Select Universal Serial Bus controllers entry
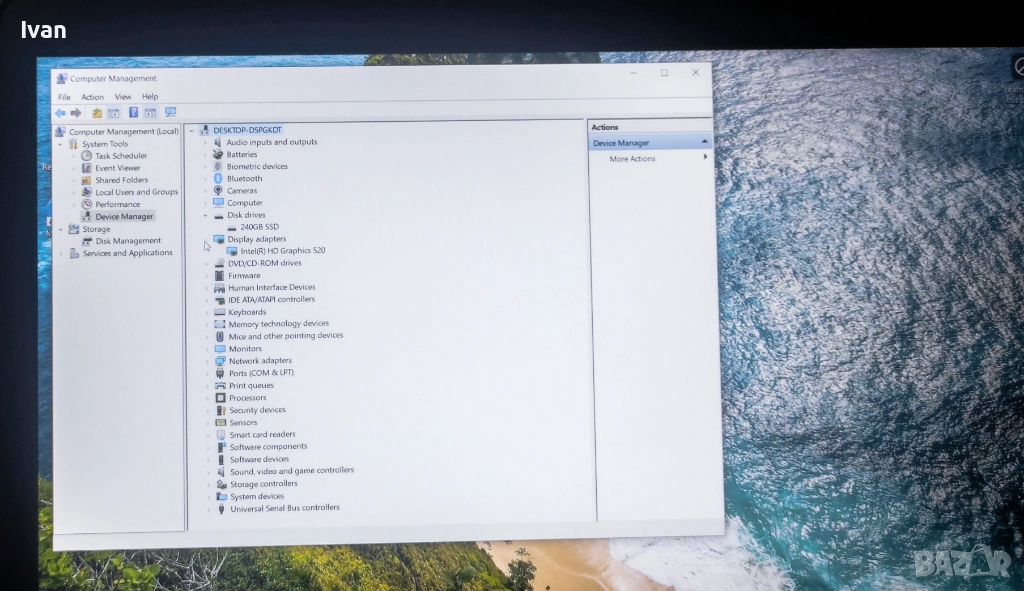Screen dimensions: 1024x591 coord(284,508)
